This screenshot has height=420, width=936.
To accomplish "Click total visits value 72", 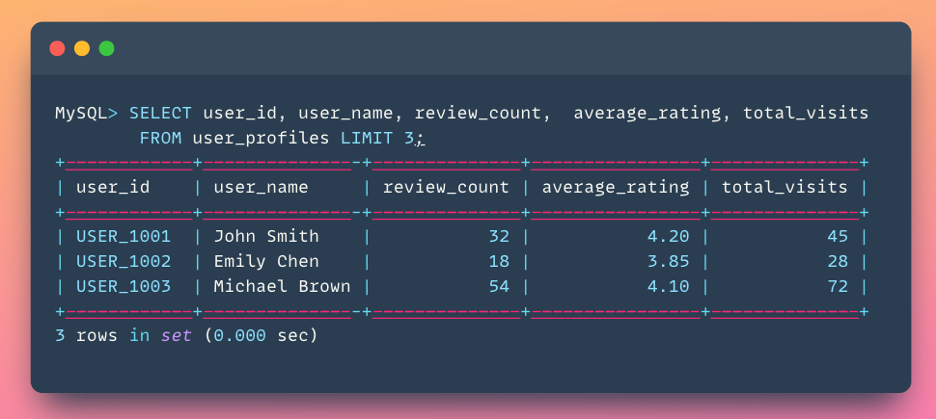I will (838, 286).
